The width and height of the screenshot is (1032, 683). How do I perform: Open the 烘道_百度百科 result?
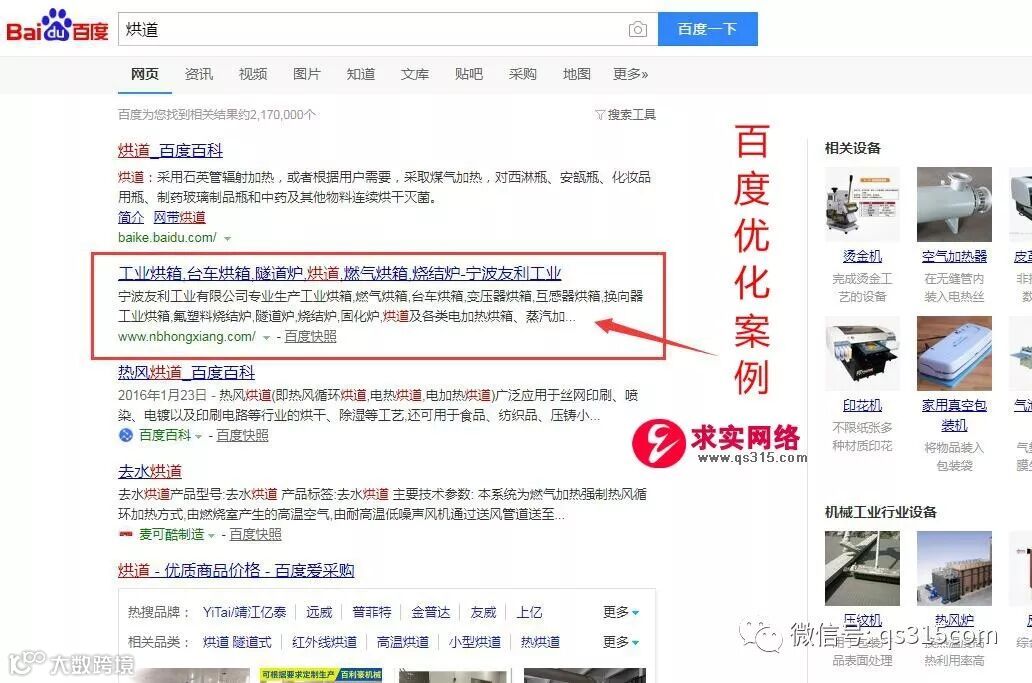coord(170,151)
